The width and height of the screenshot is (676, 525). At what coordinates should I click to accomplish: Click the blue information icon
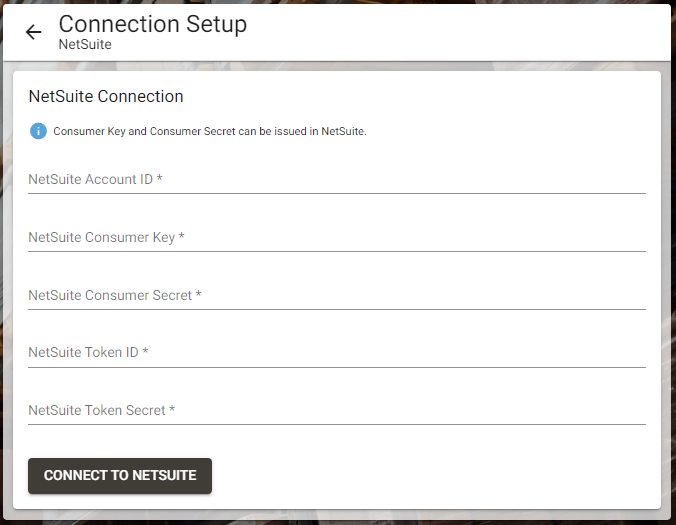[x=38, y=131]
